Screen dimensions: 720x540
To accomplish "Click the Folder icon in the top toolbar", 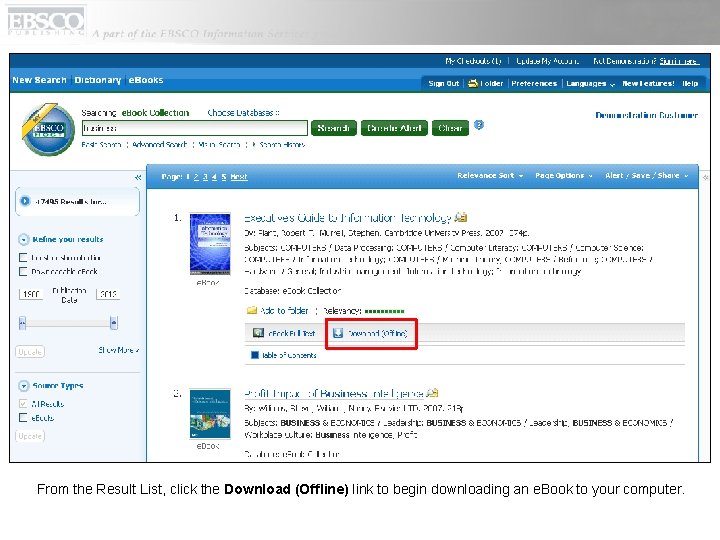I will click(473, 84).
